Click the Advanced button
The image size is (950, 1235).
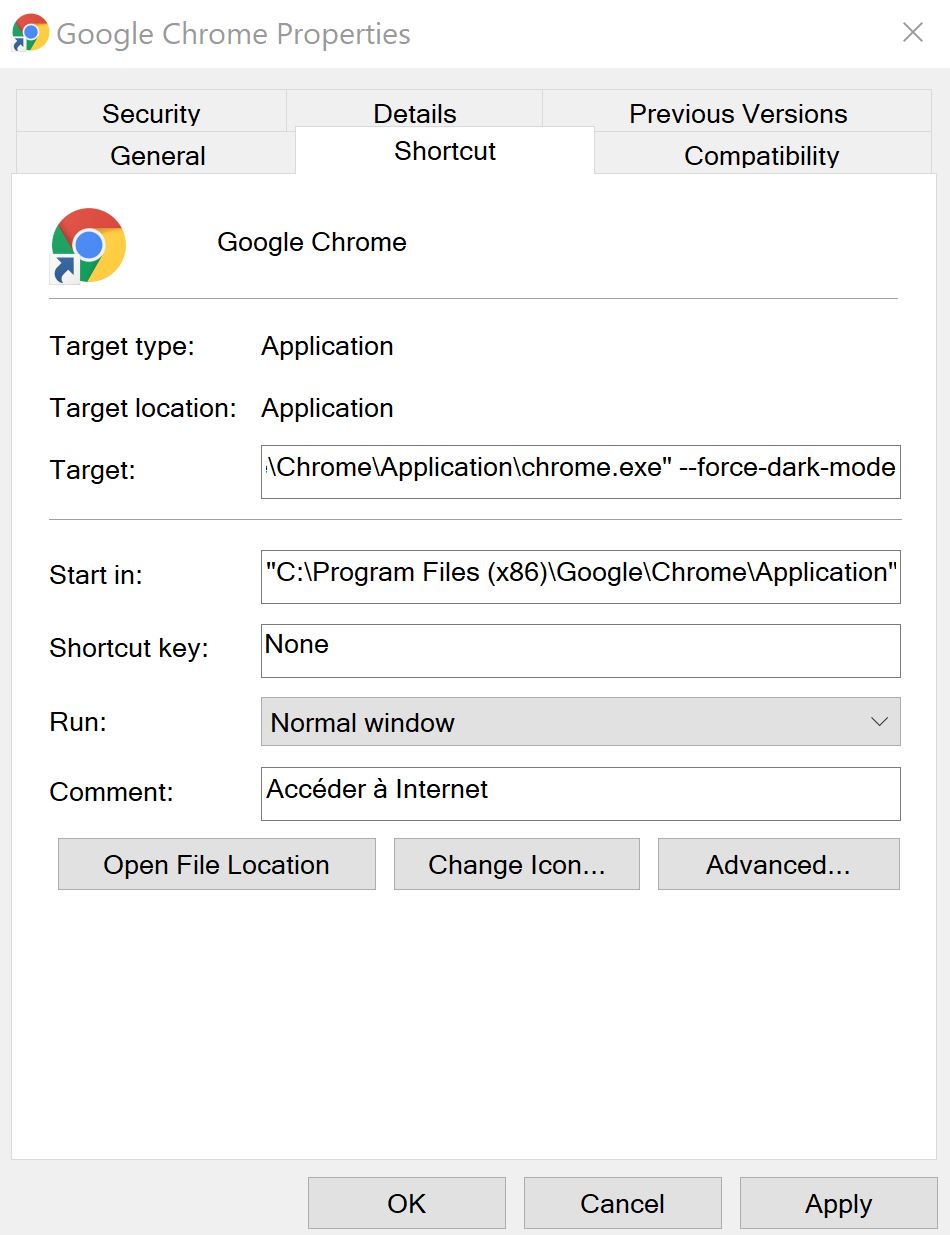pyautogui.click(x=778, y=865)
